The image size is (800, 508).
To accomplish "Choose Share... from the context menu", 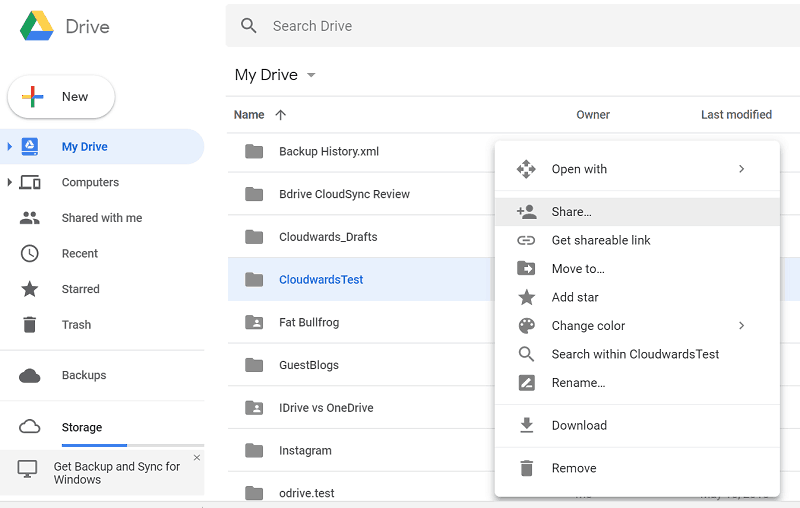I will [x=637, y=212].
